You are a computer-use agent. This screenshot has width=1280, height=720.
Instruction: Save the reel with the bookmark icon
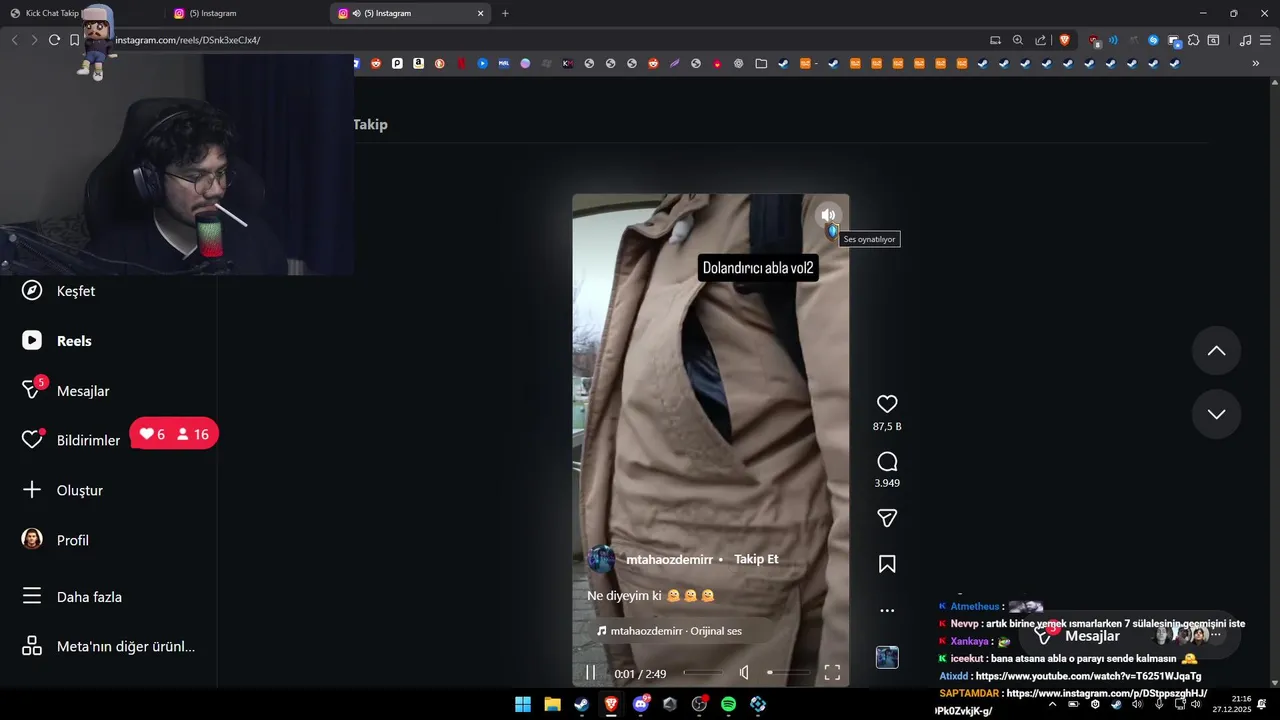(887, 564)
